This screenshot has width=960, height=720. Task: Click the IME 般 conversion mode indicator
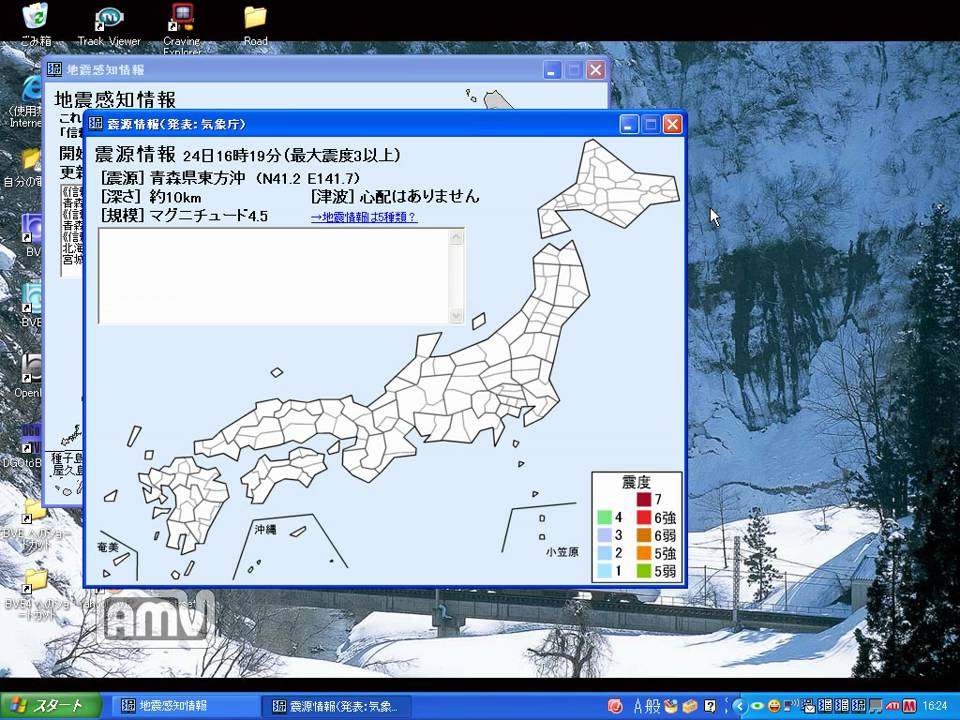(x=652, y=705)
